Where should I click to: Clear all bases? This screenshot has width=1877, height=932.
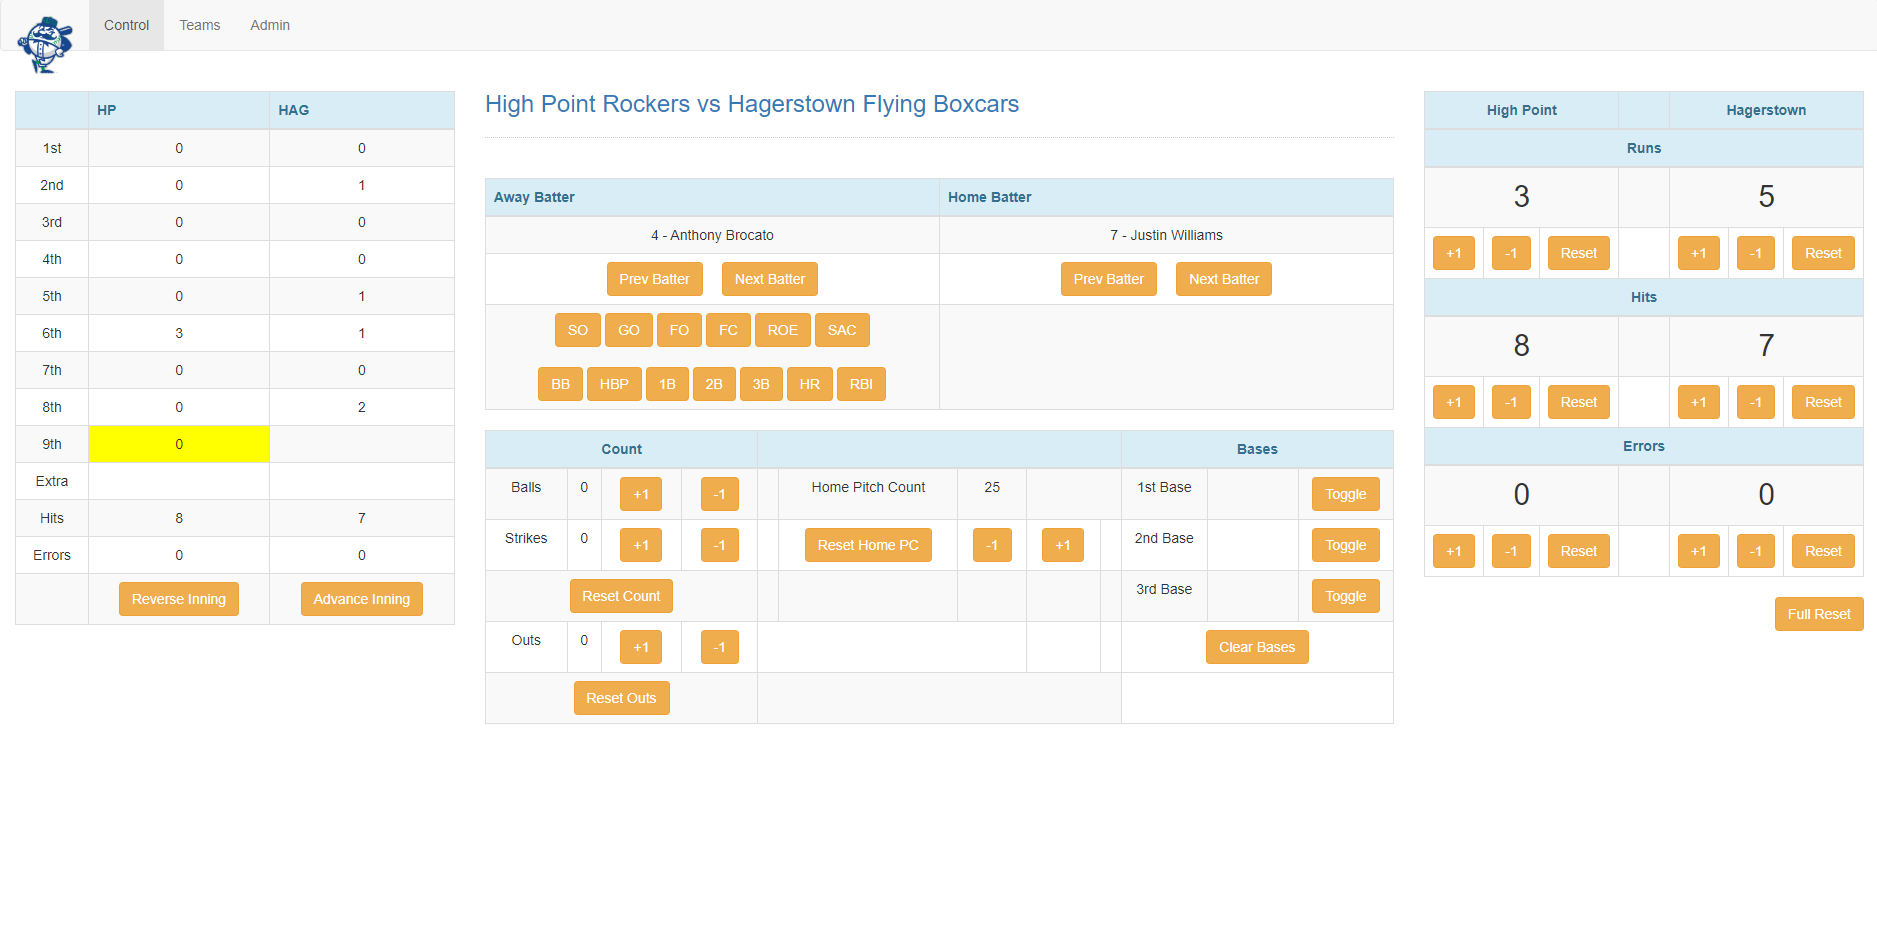1256,647
